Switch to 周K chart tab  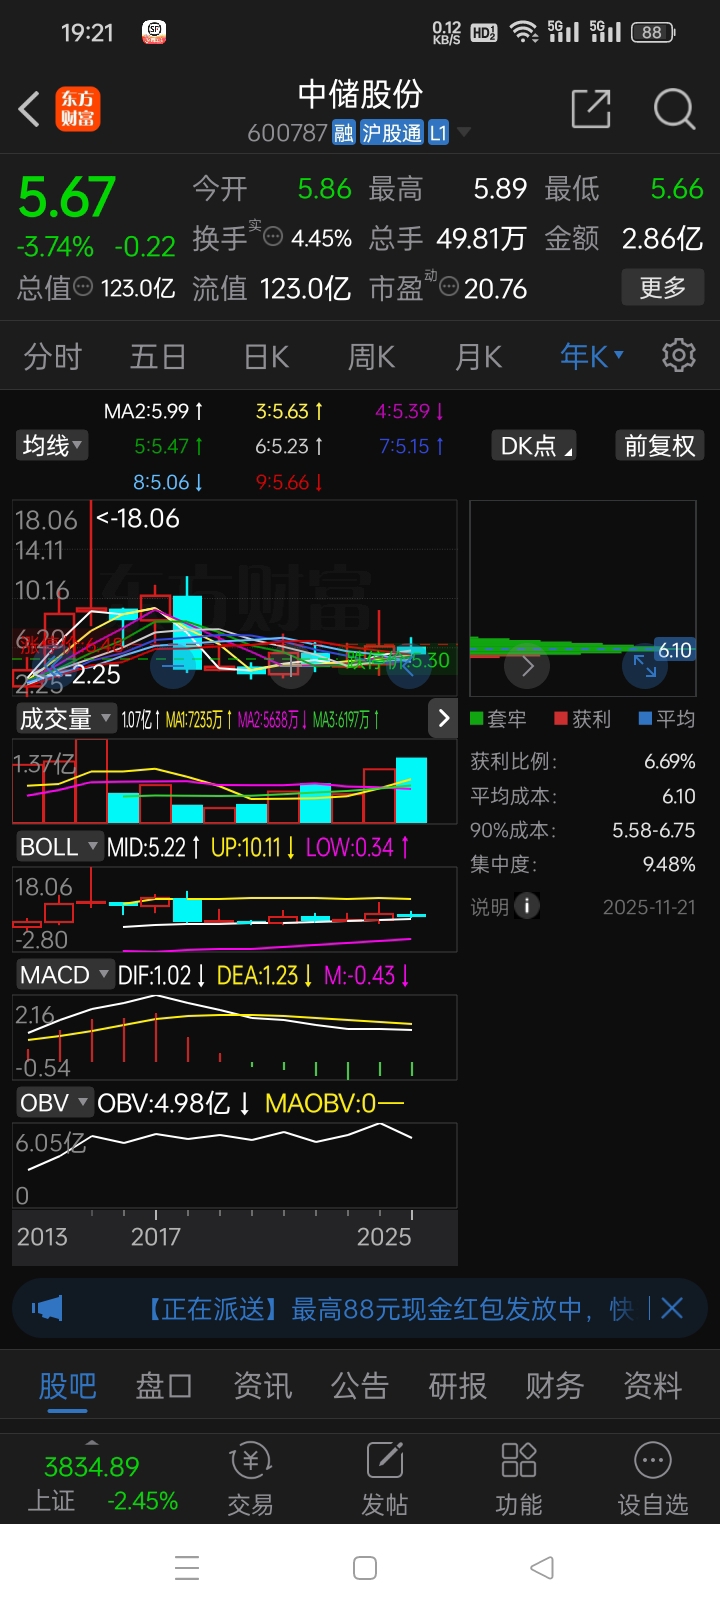click(371, 356)
